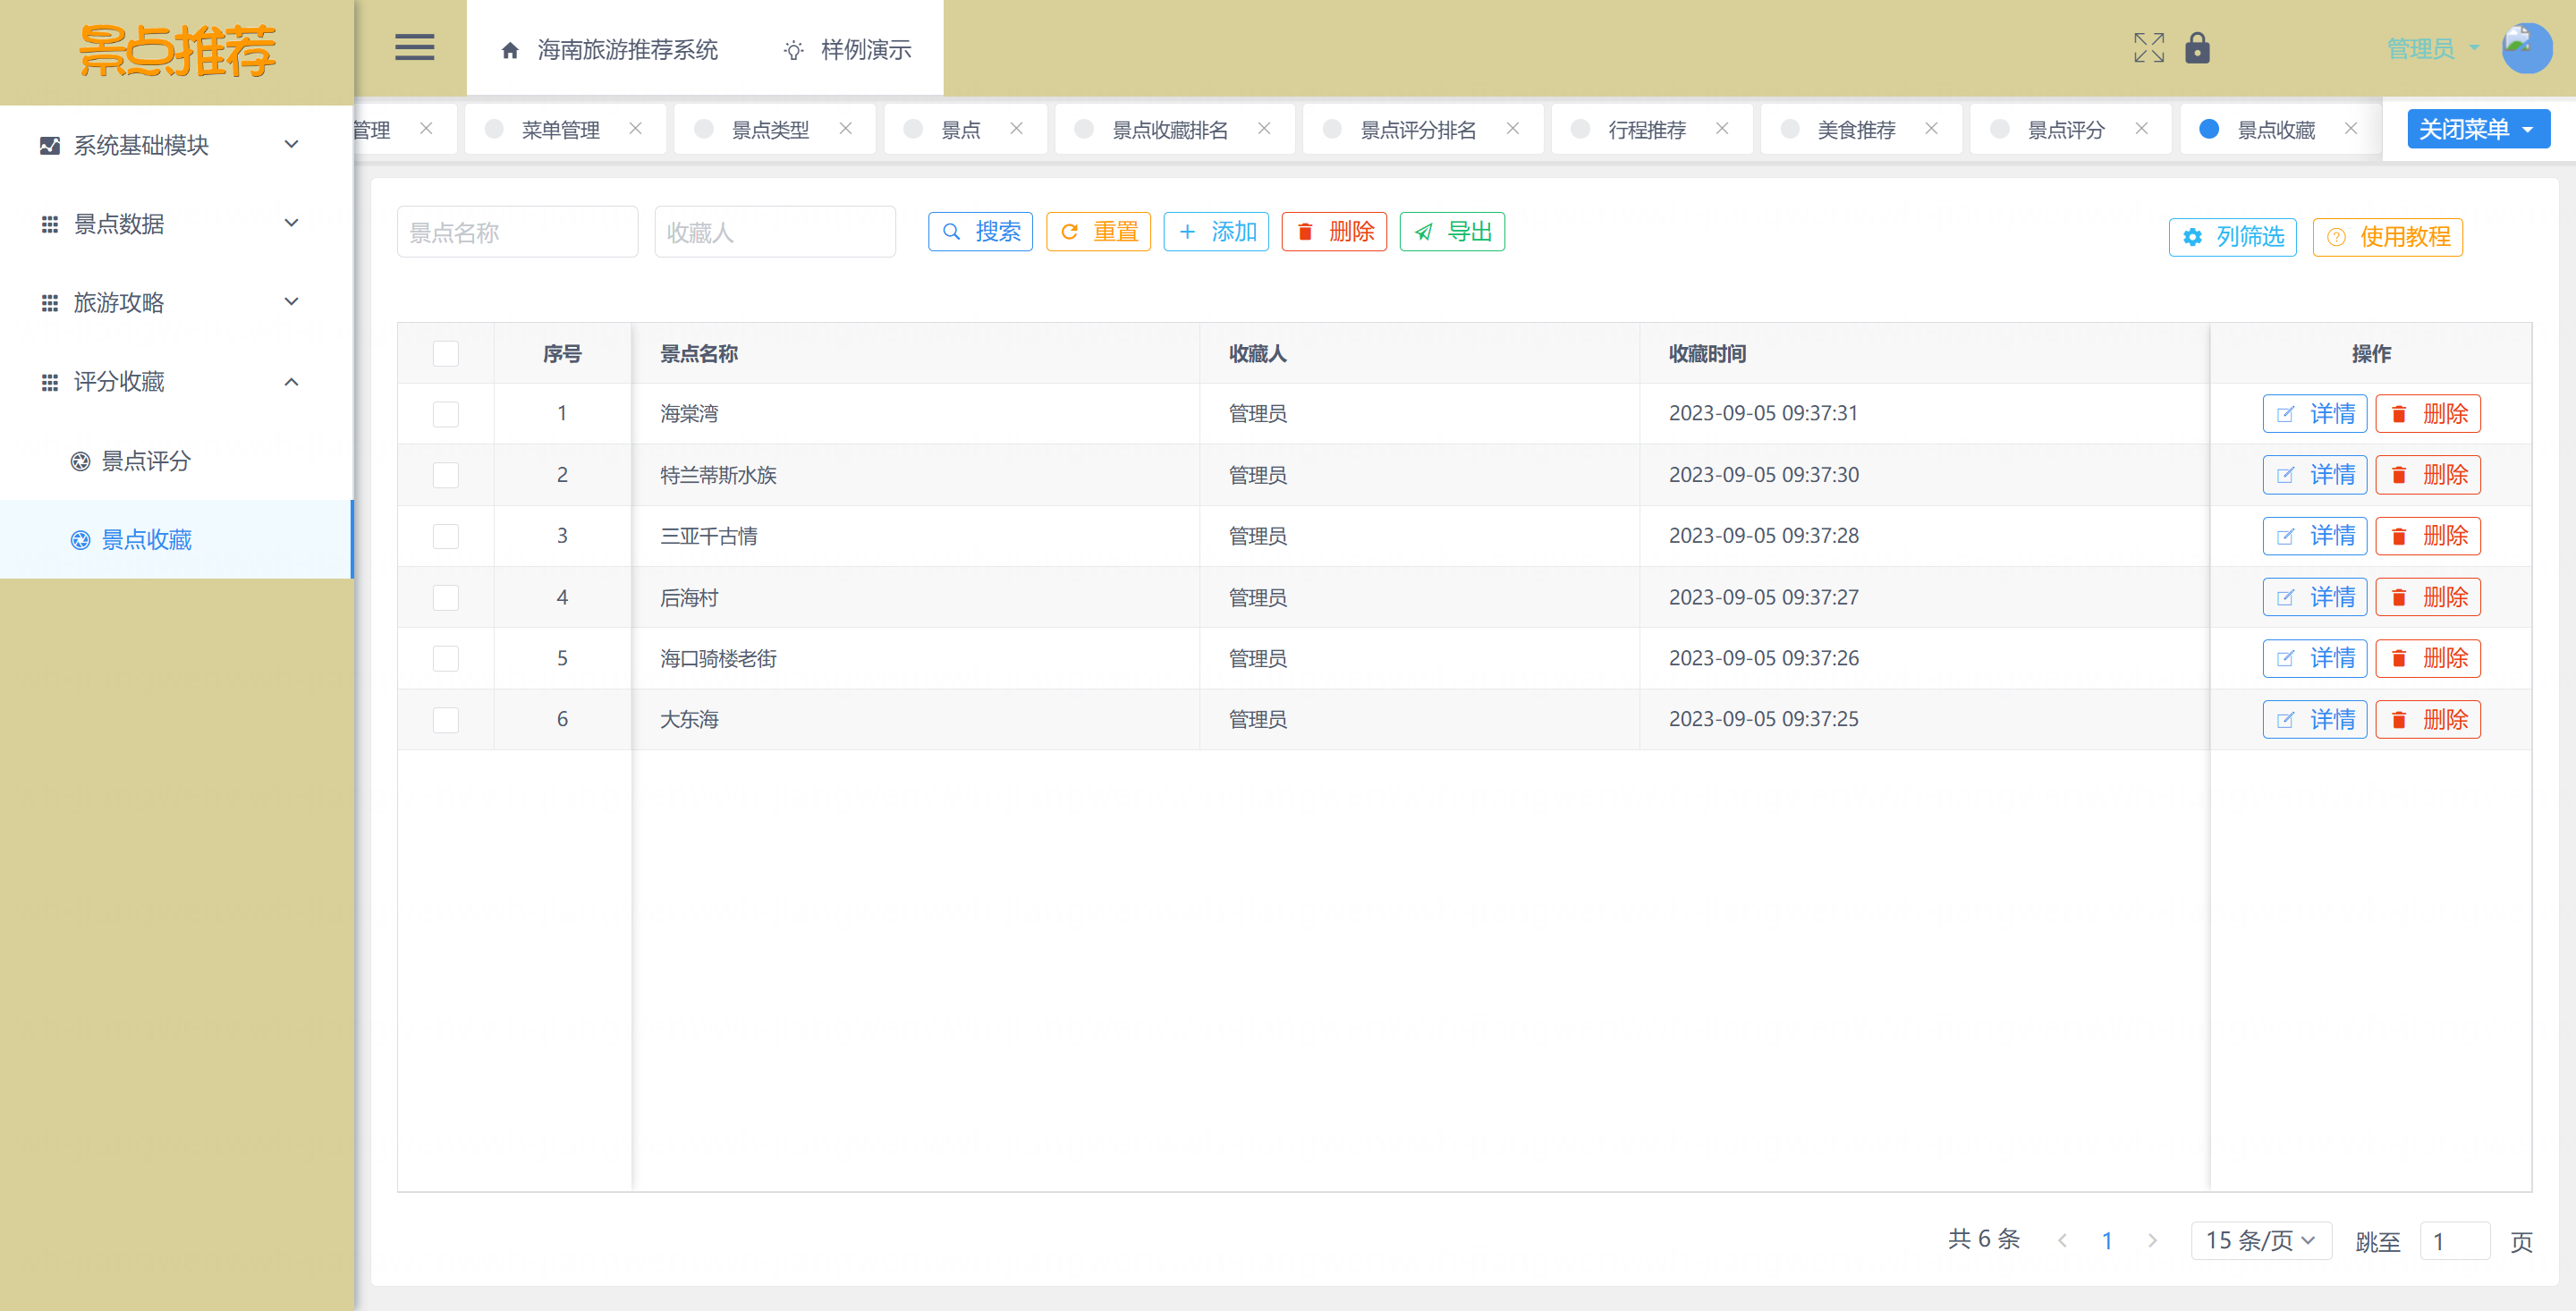Close the 美食推荐 tab using its X icon
The image size is (2576, 1311).
(x=1931, y=129)
